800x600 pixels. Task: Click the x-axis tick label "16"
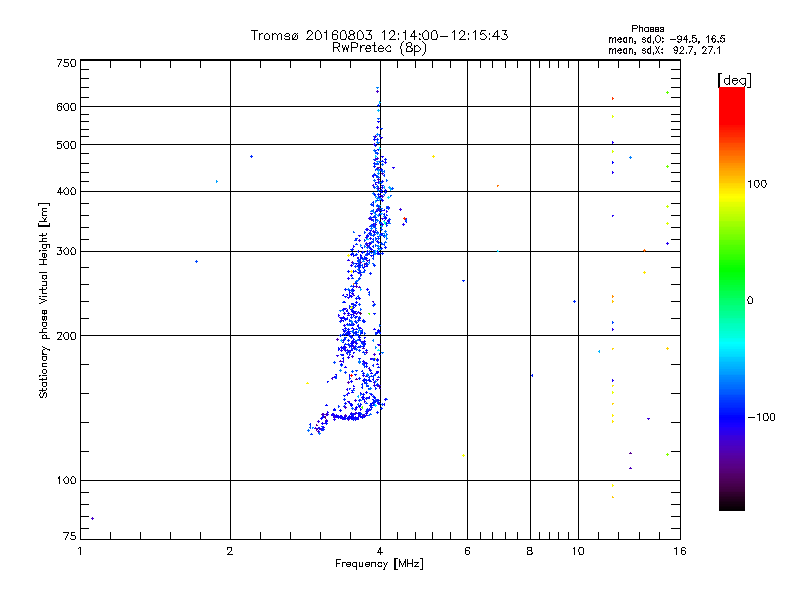[680, 551]
